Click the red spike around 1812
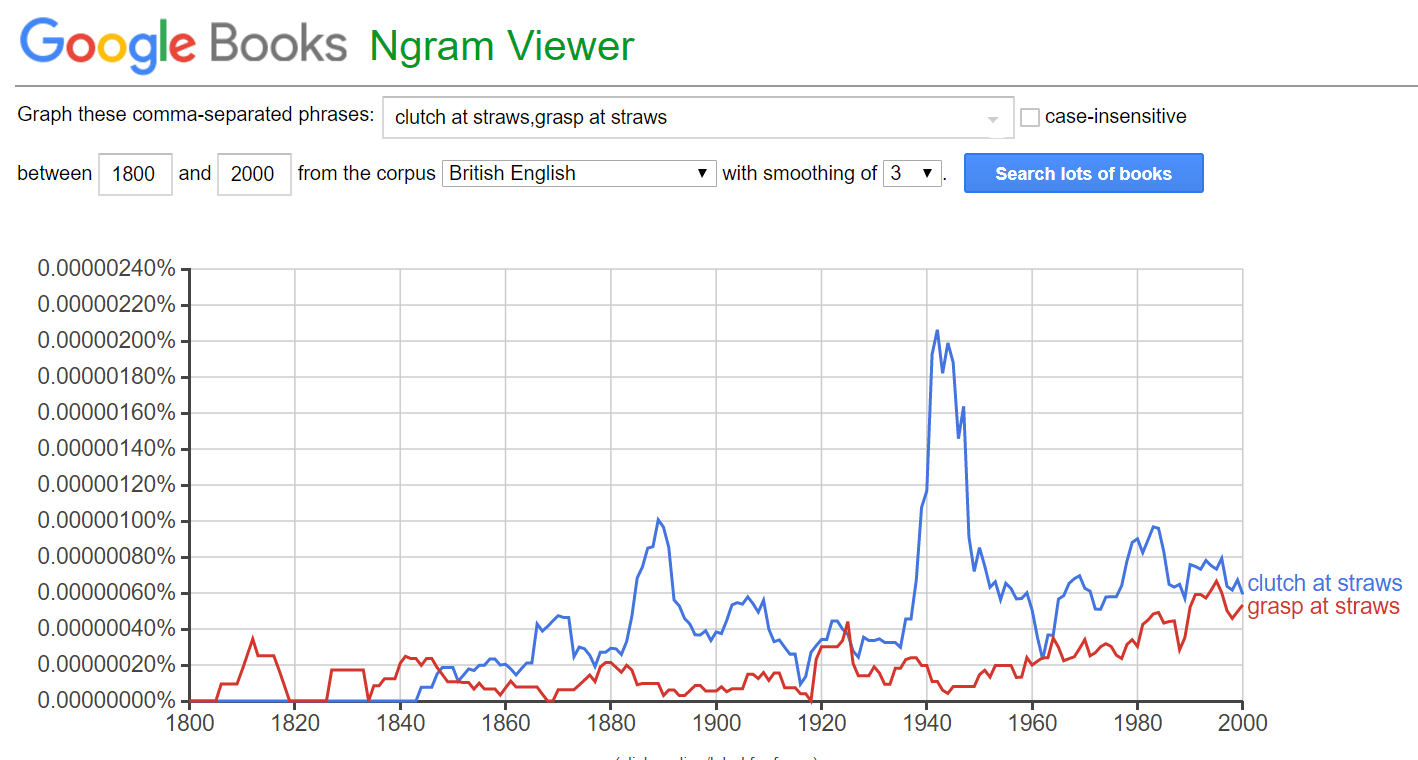This screenshot has width=1418, height=760. point(254,637)
